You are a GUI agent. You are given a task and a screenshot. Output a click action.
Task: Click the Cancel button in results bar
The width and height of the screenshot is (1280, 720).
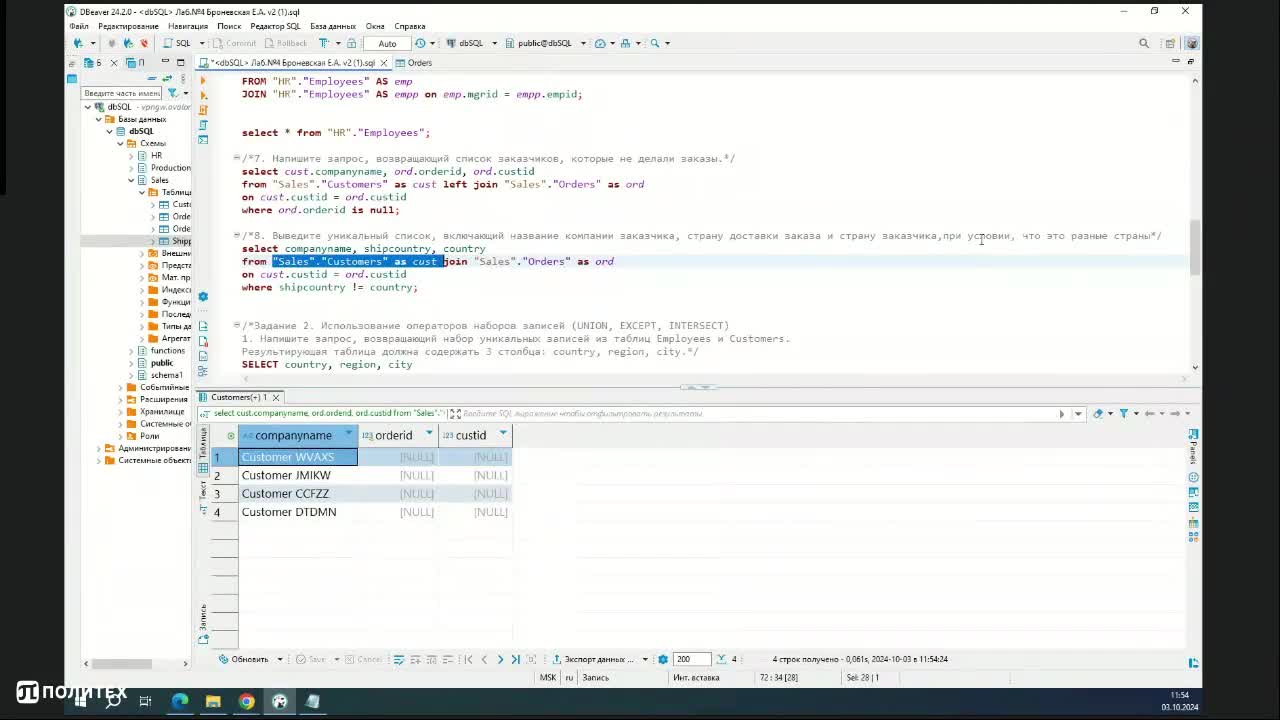[x=364, y=659]
